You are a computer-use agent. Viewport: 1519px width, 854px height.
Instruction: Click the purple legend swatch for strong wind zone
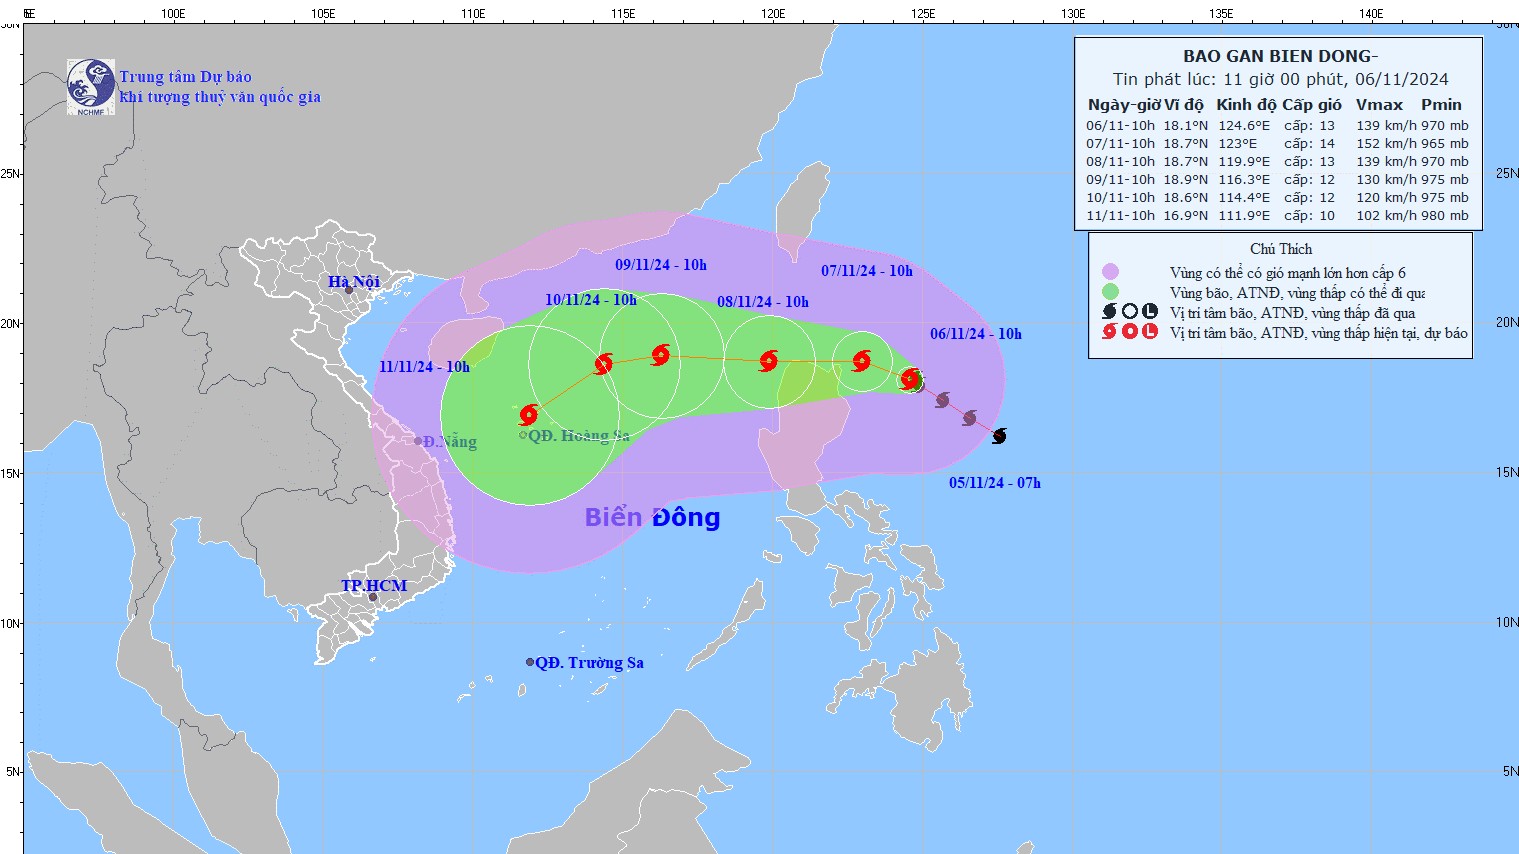(1110, 272)
